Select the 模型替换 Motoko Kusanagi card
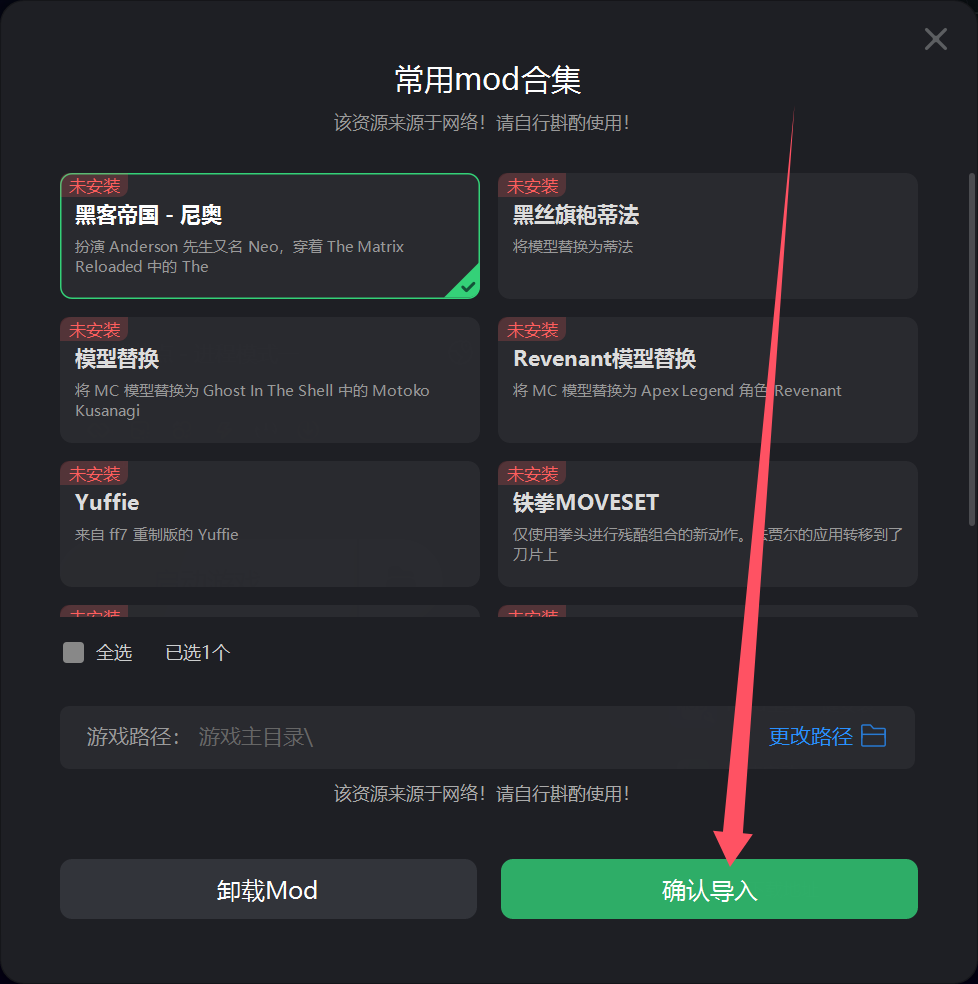The image size is (978, 984). click(x=270, y=380)
